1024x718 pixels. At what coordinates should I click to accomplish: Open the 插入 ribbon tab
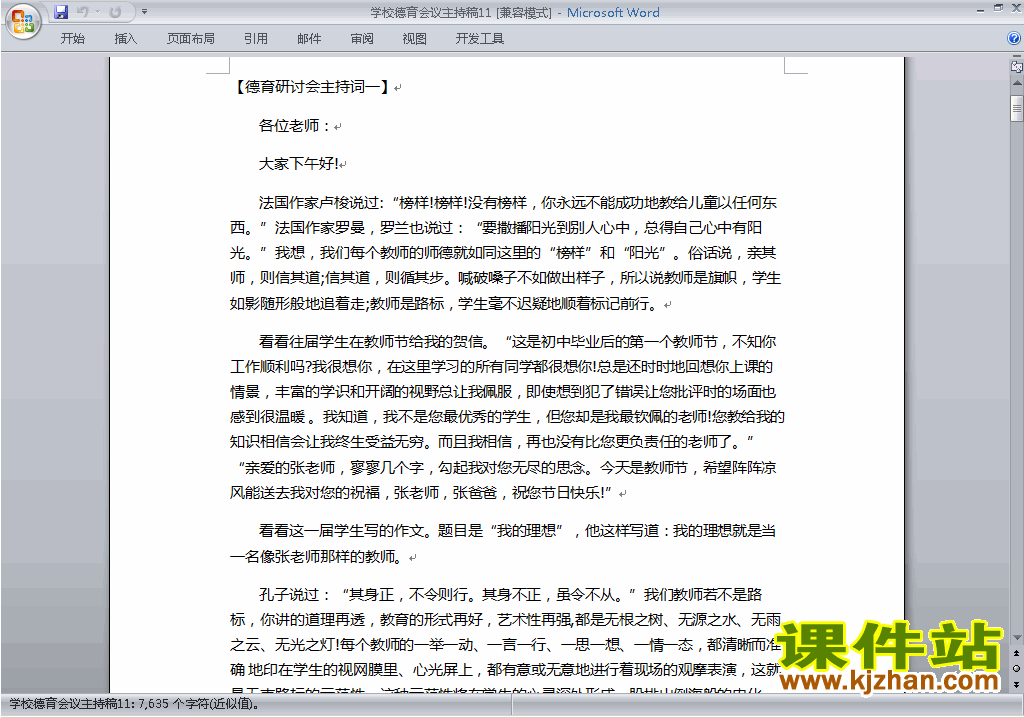tap(125, 39)
